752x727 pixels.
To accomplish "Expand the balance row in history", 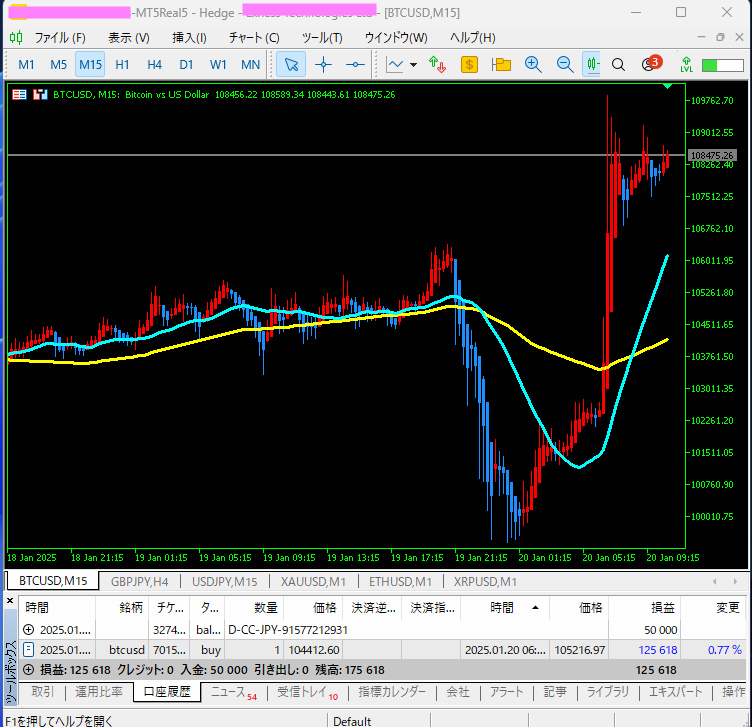I will pyautogui.click(x=28, y=630).
